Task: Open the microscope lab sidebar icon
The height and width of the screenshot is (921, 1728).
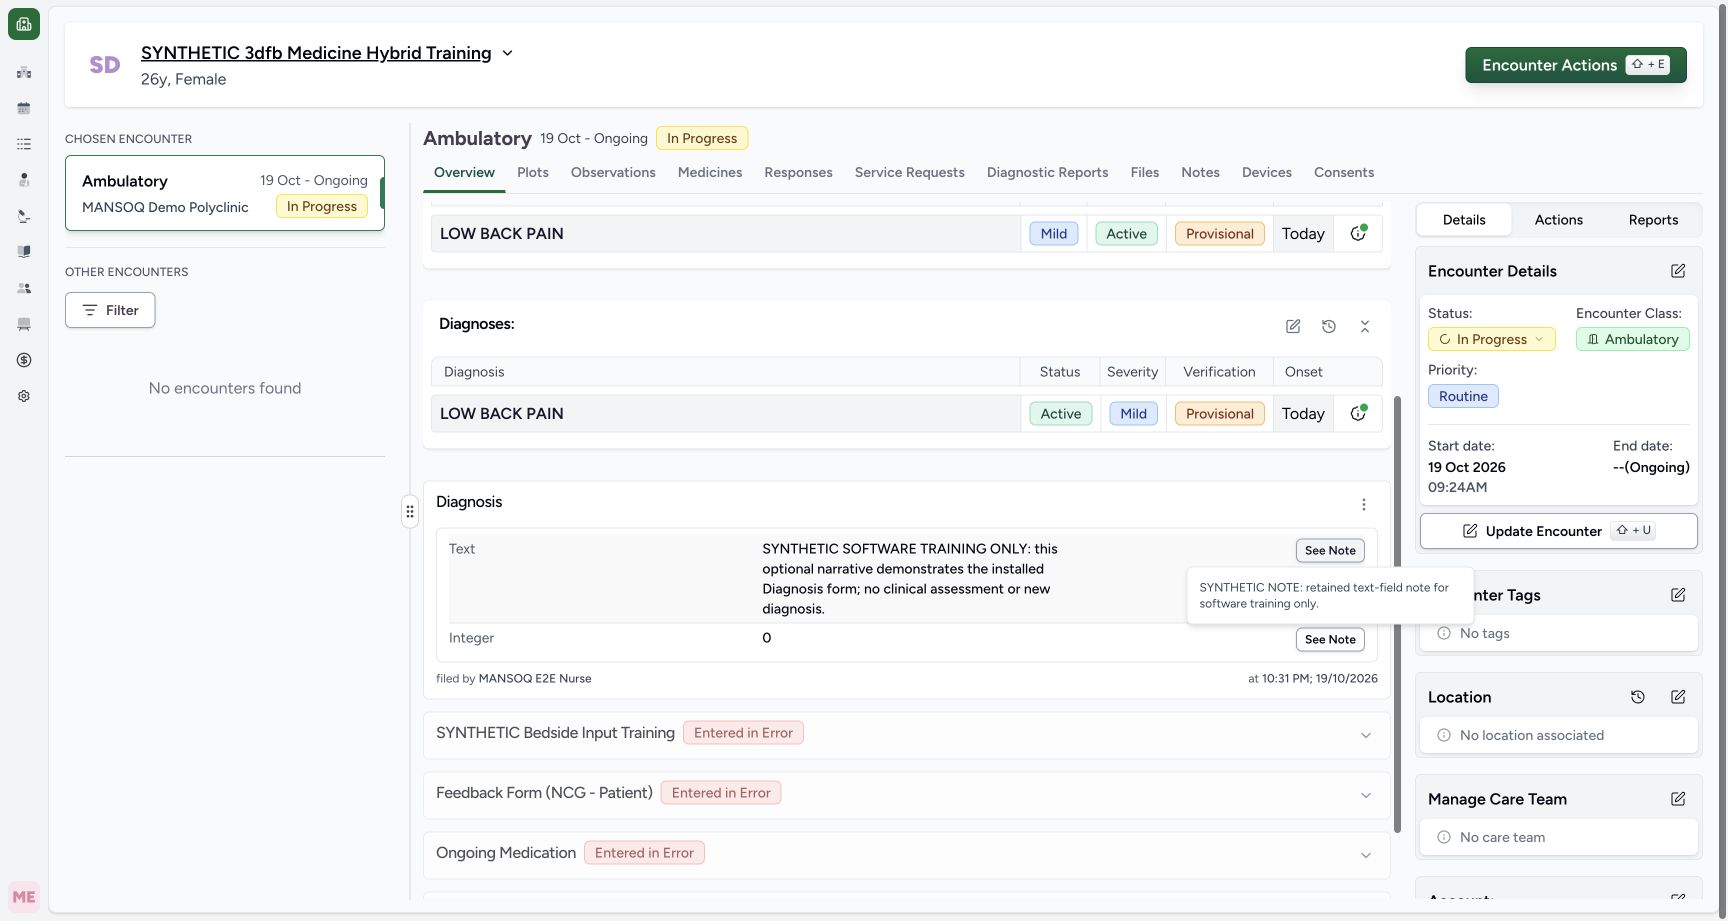Action: click(x=24, y=216)
